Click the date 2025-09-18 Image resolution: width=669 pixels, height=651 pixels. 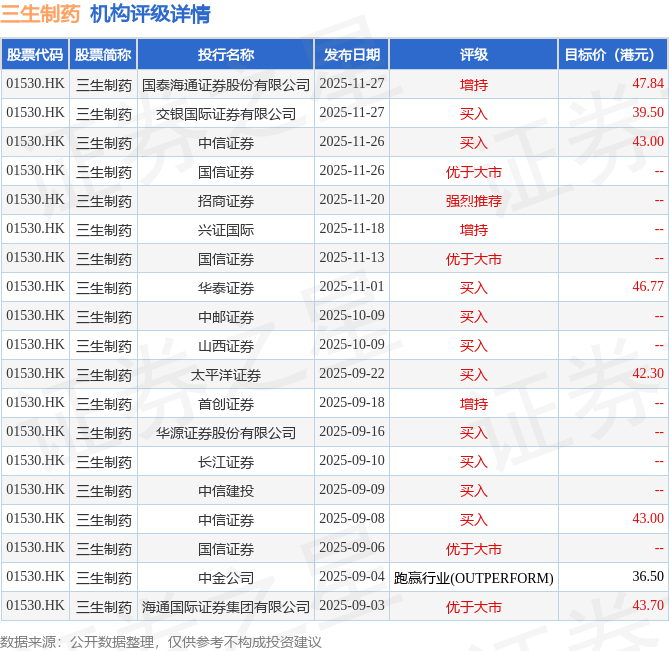pos(352,403)
